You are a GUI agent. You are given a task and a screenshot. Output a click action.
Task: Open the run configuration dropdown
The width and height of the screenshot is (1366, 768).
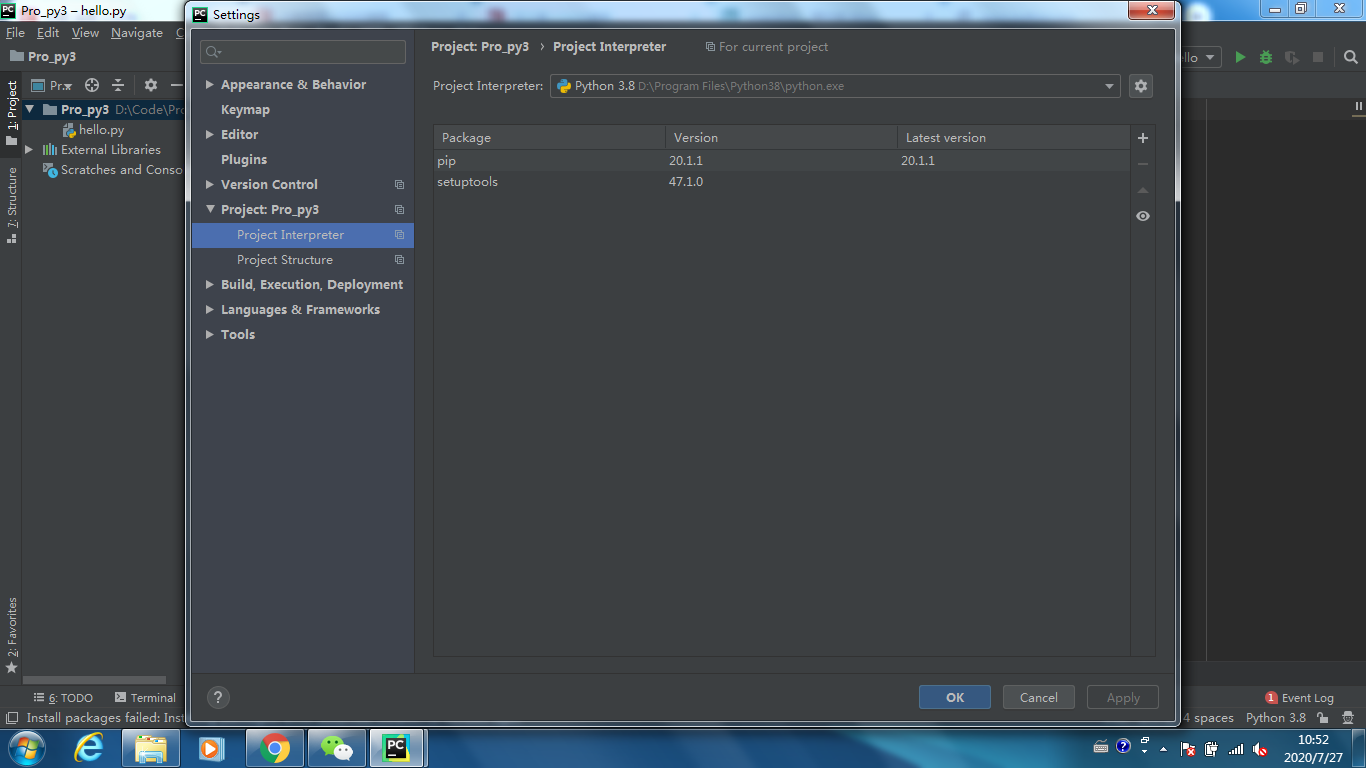click(x=1211, y=58)
